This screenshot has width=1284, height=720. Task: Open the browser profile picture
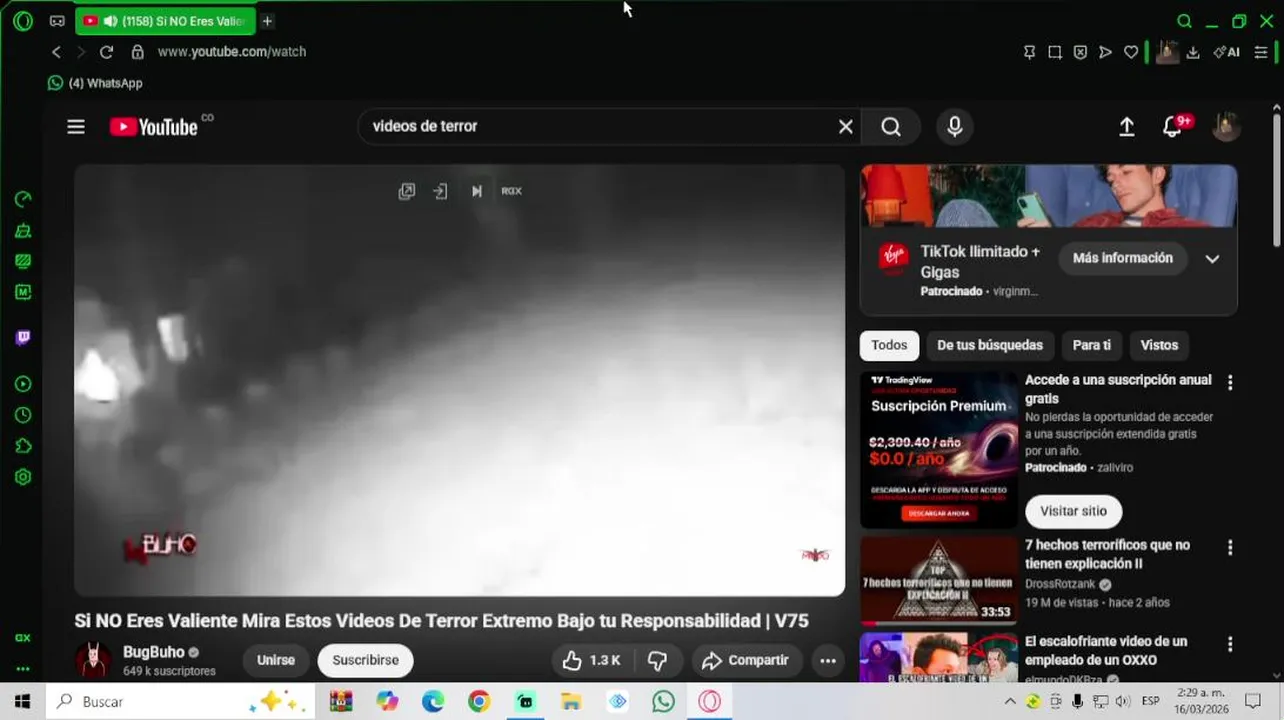(1167, 52)
